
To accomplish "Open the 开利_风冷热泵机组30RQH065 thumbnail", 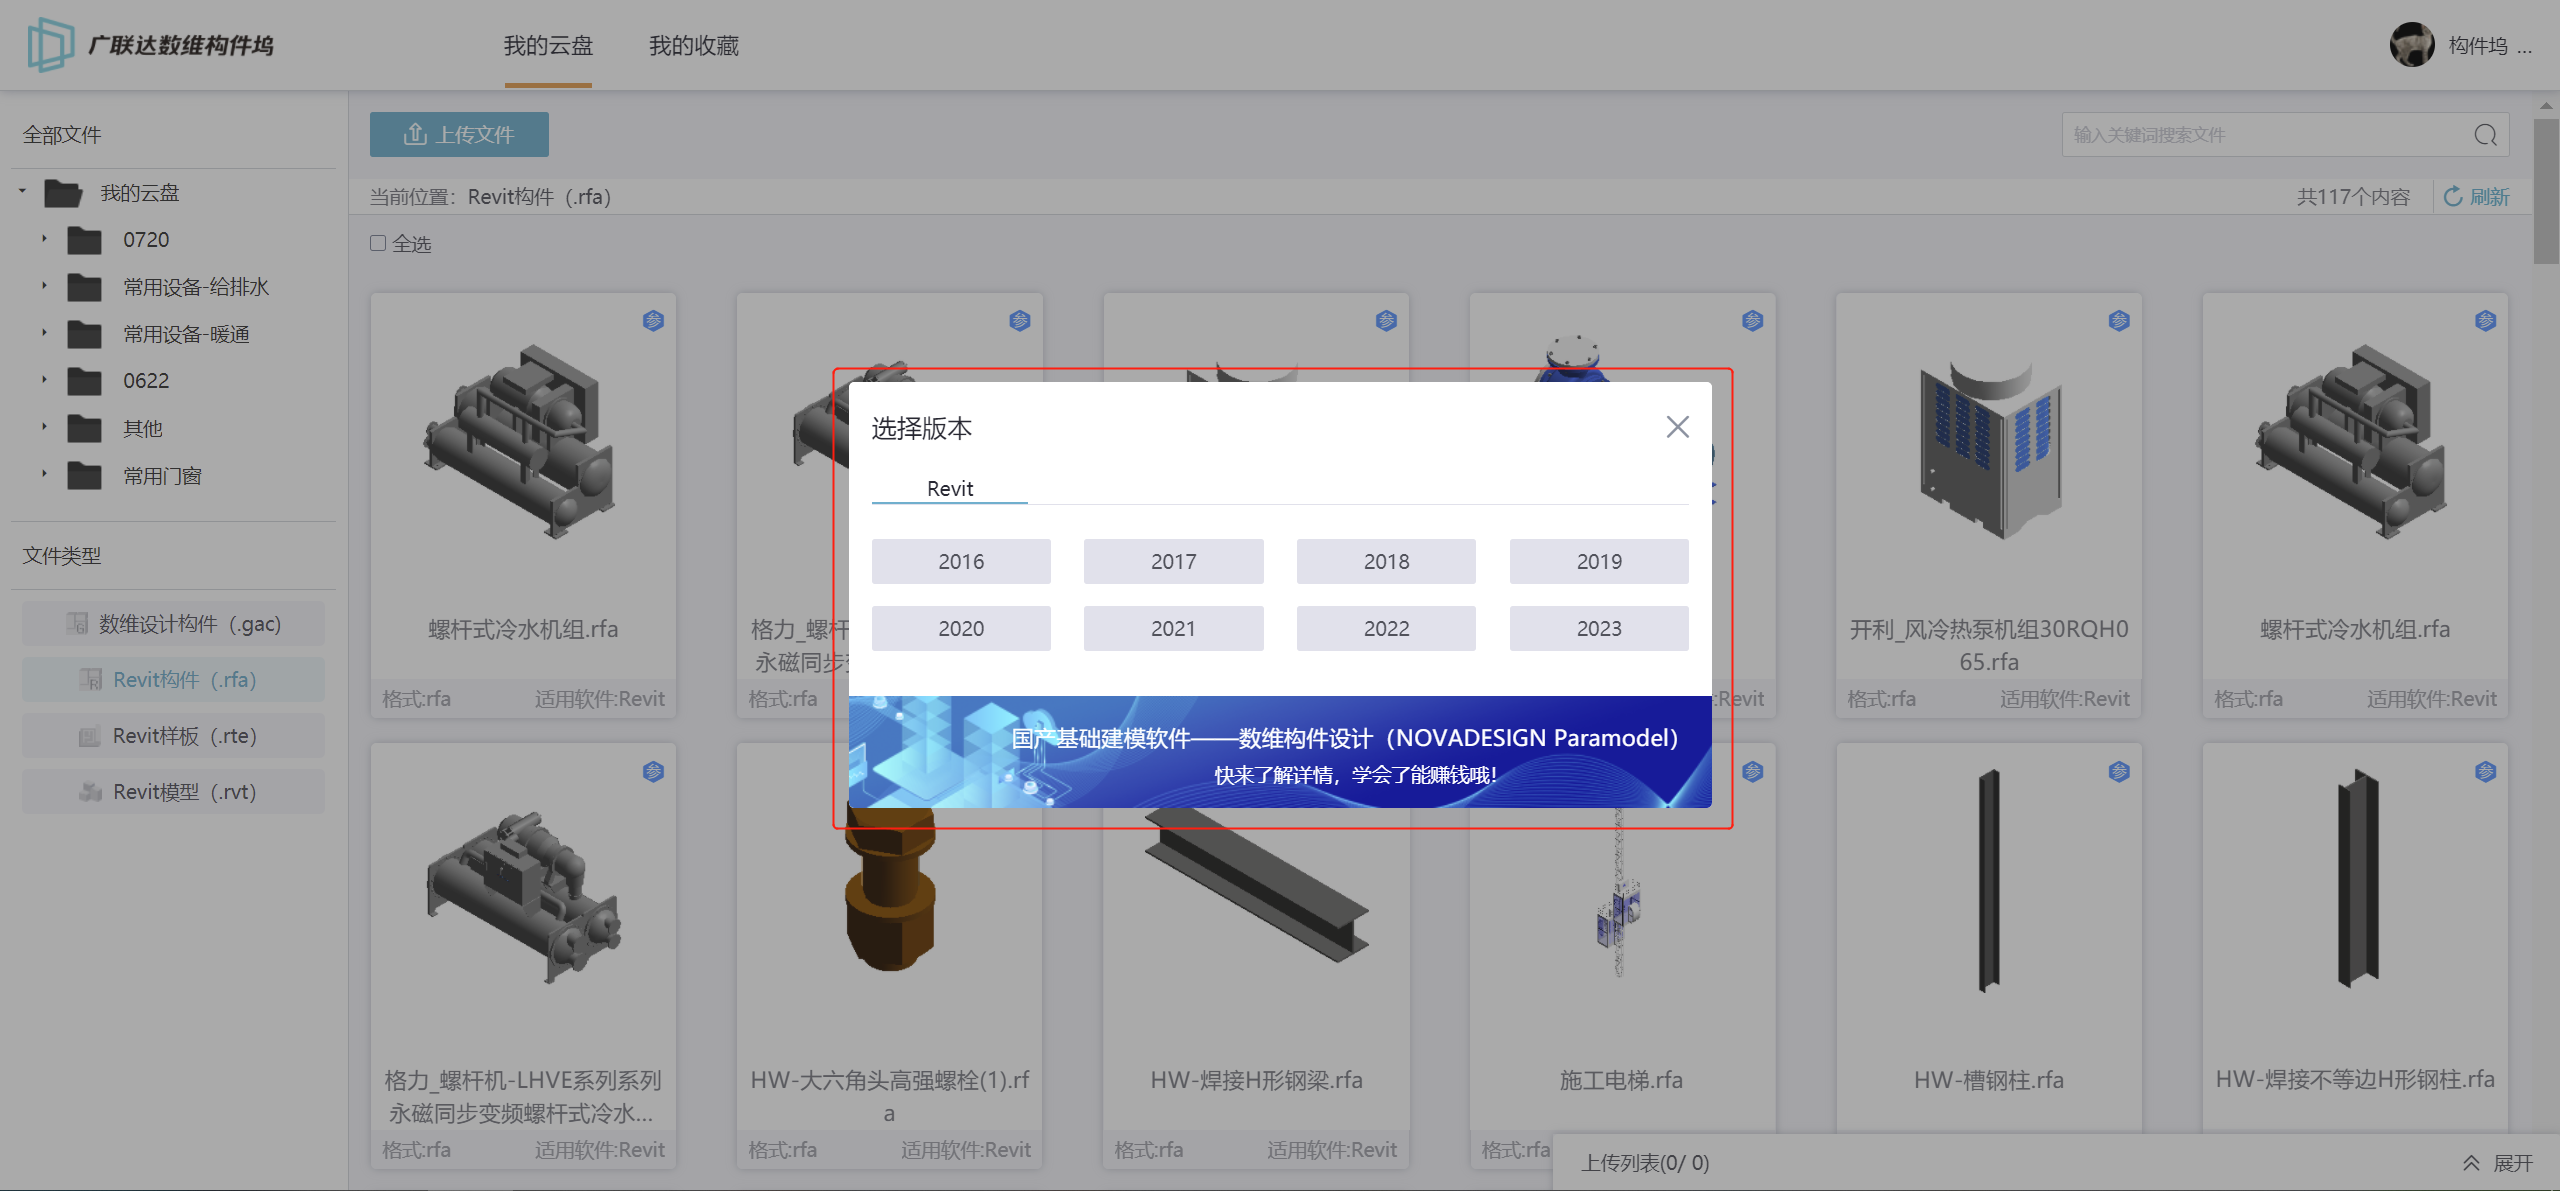I will tap(1989, 450).
